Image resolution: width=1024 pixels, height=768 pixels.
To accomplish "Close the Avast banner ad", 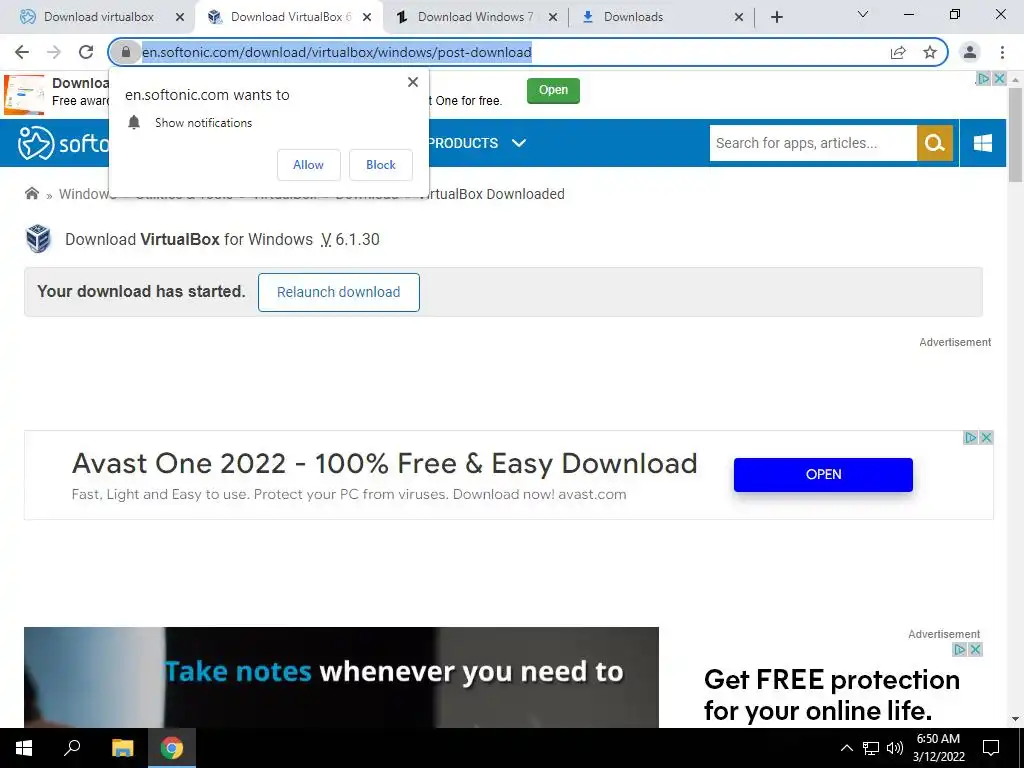I will click(x=987, y=438).
